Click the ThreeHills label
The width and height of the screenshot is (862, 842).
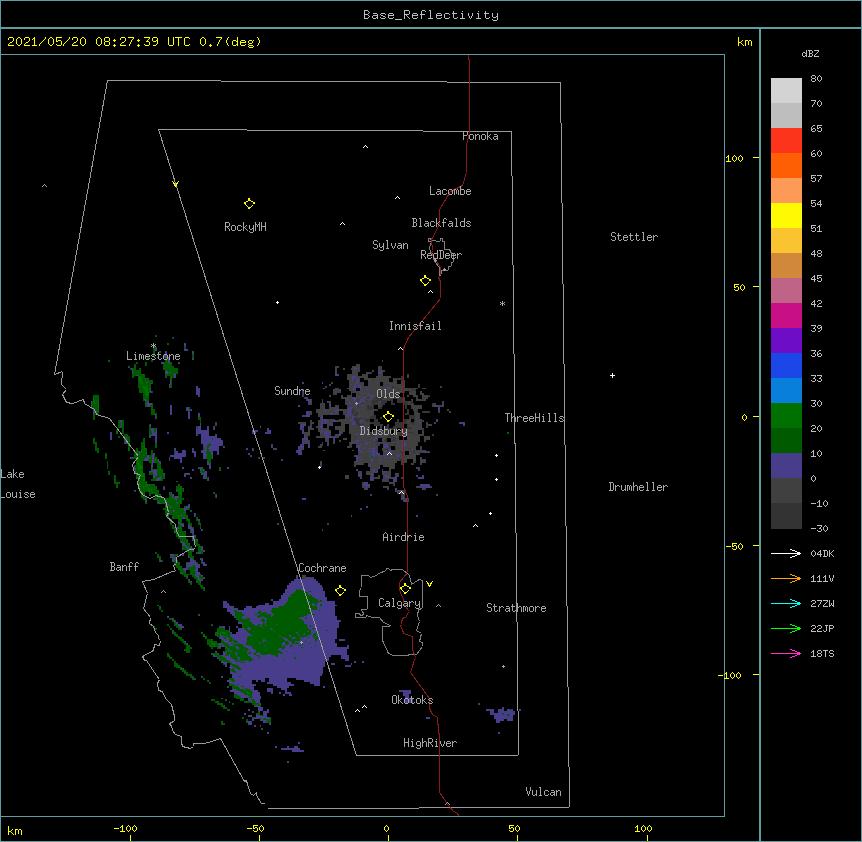(534, 418)
